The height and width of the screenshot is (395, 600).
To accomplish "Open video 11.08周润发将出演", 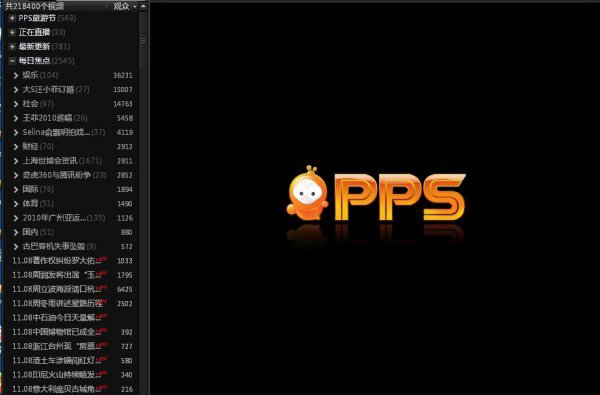I will pyautogui.click(x=56, y=275).
